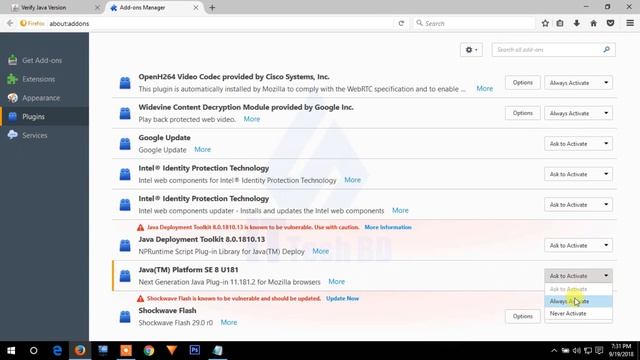
Task: Click the Java Deployment warning triangle icon
Action: (140, 227)
